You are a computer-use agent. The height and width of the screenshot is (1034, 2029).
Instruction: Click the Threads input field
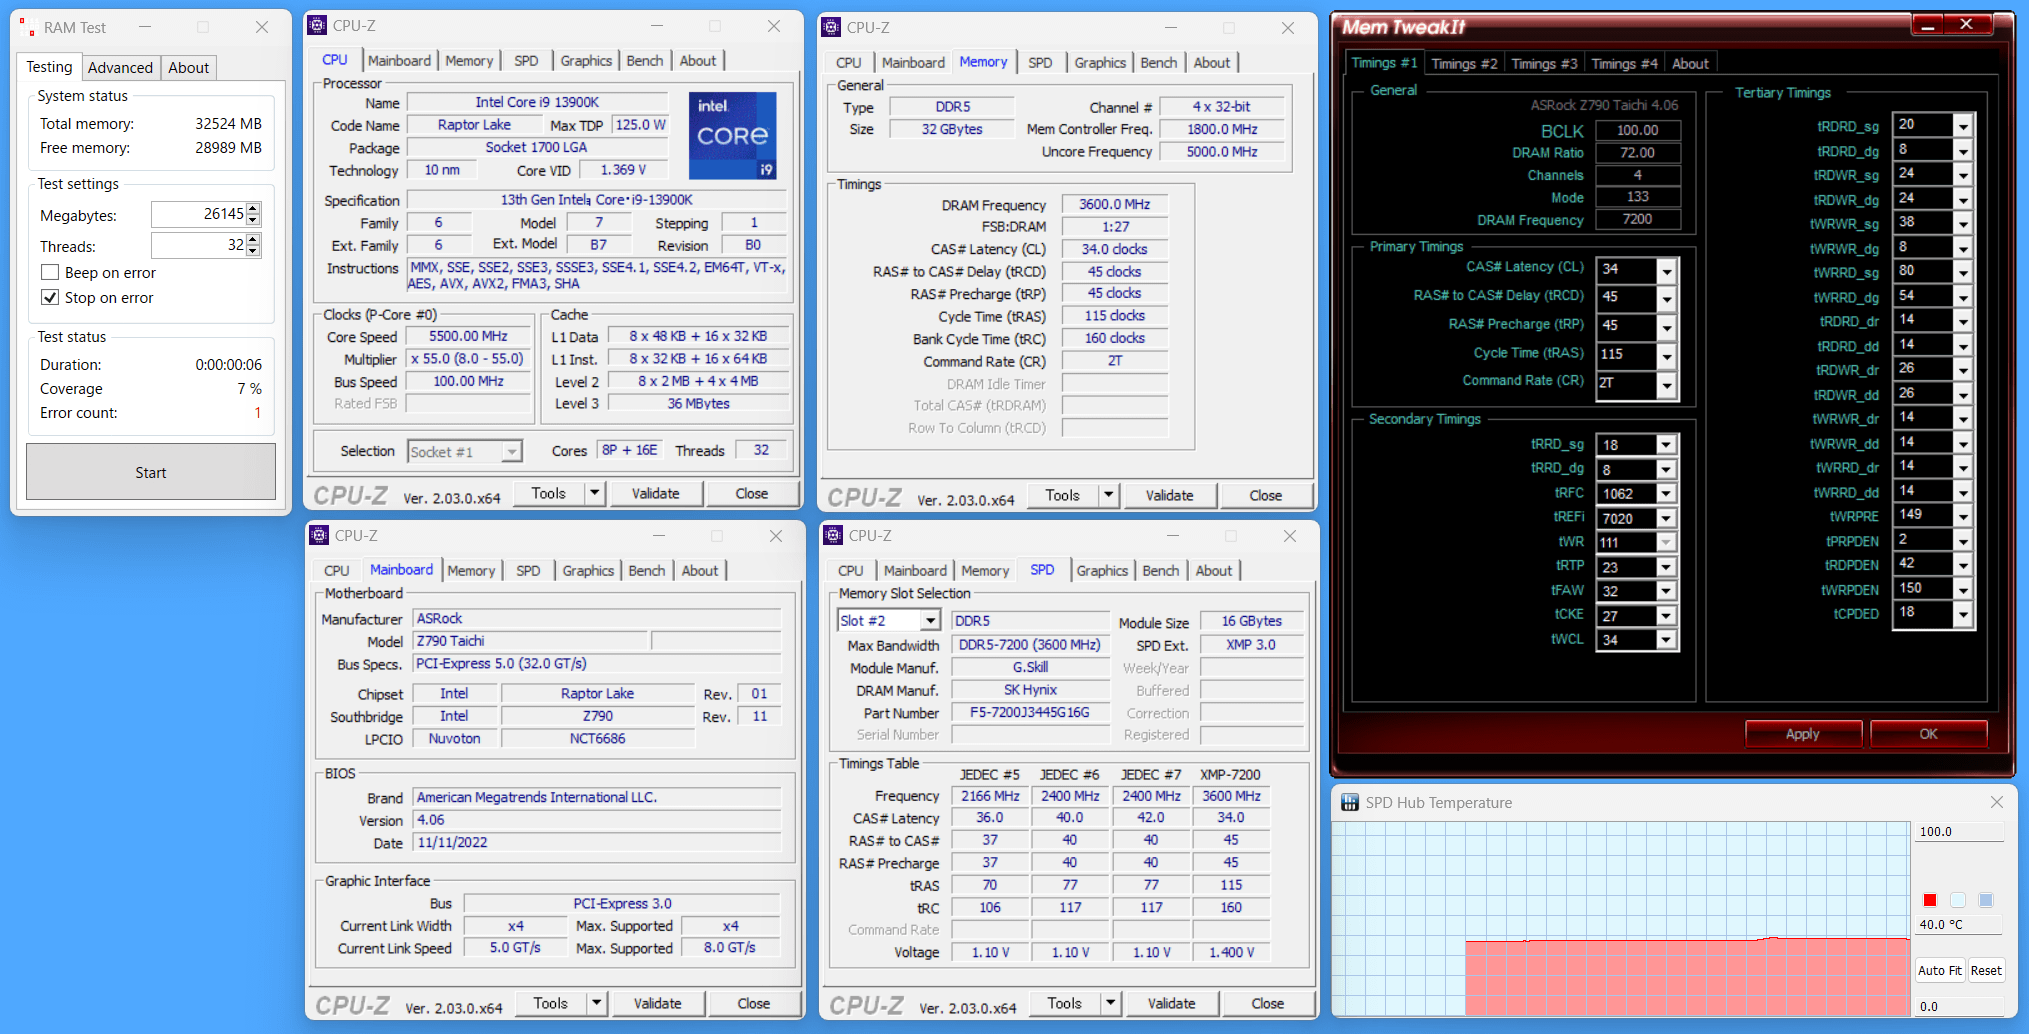(199, 245)
